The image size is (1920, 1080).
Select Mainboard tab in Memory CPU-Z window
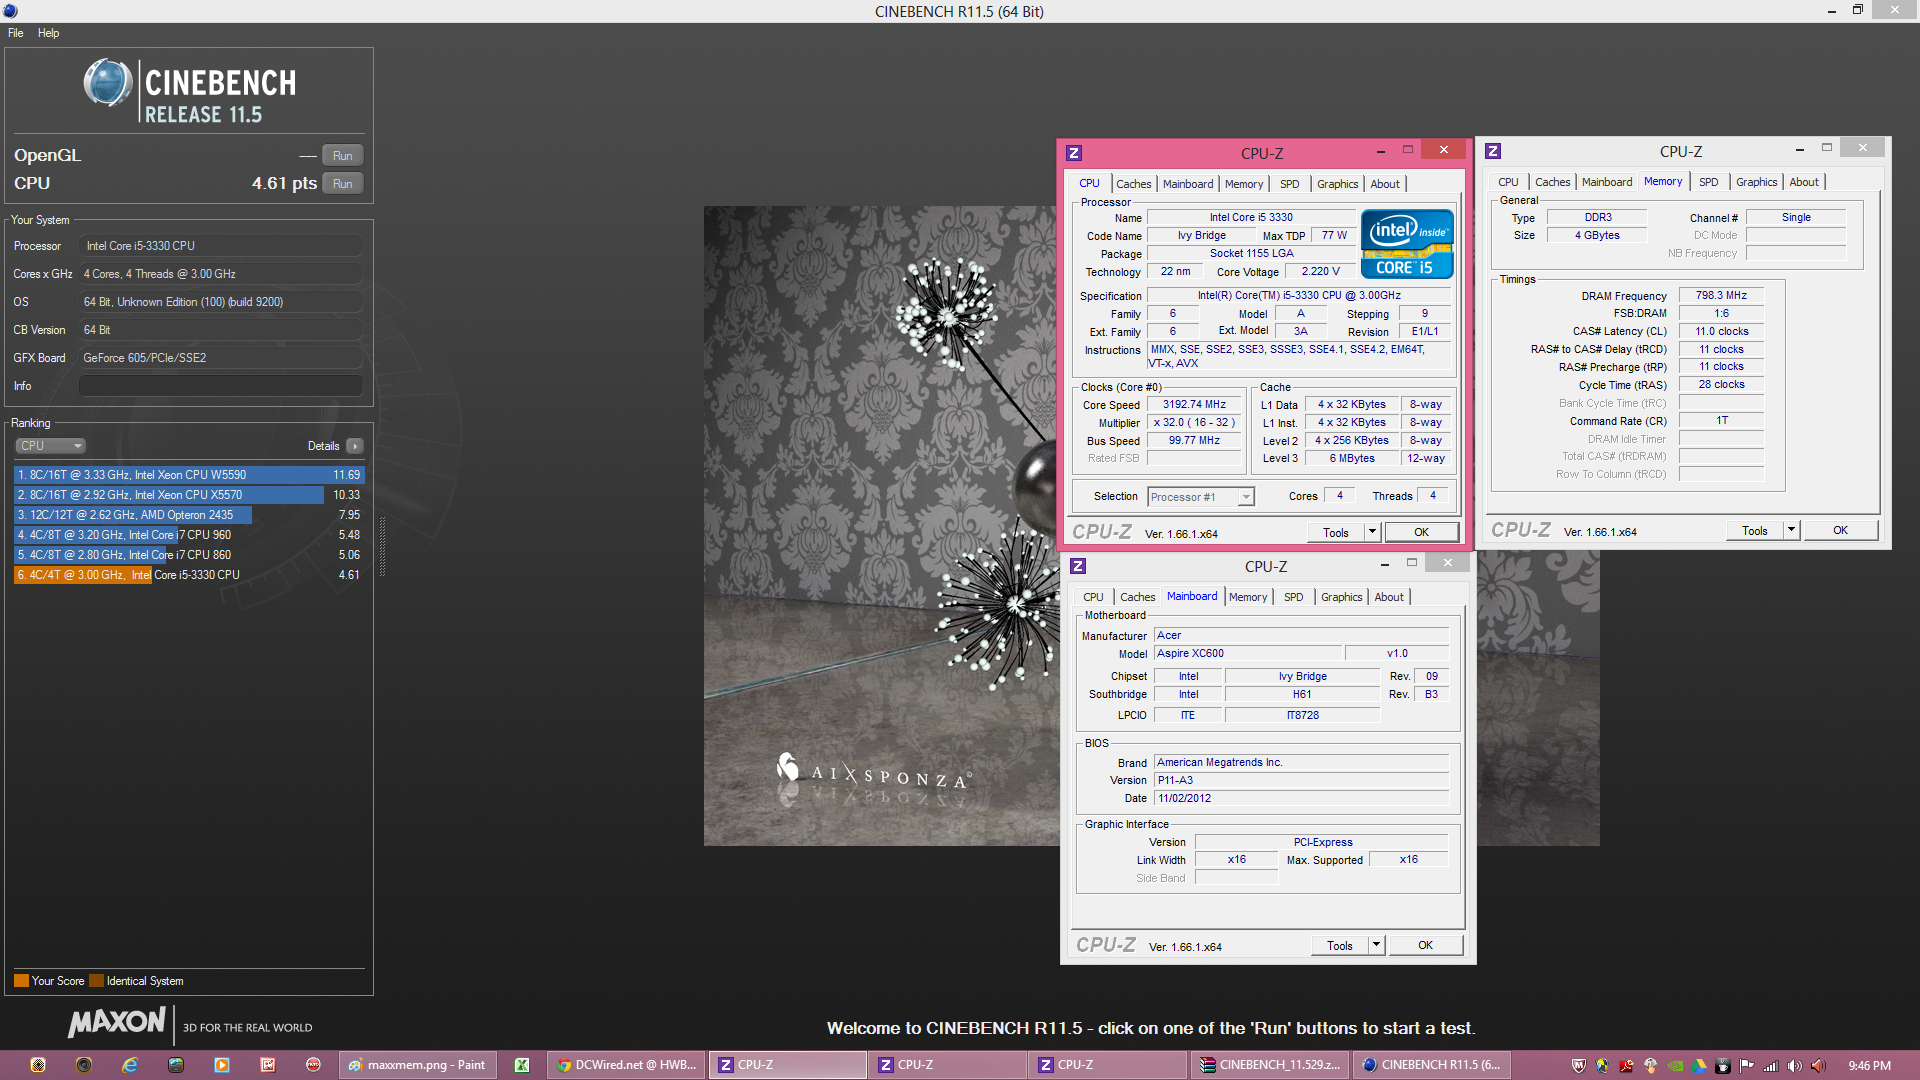point(1607,182)
